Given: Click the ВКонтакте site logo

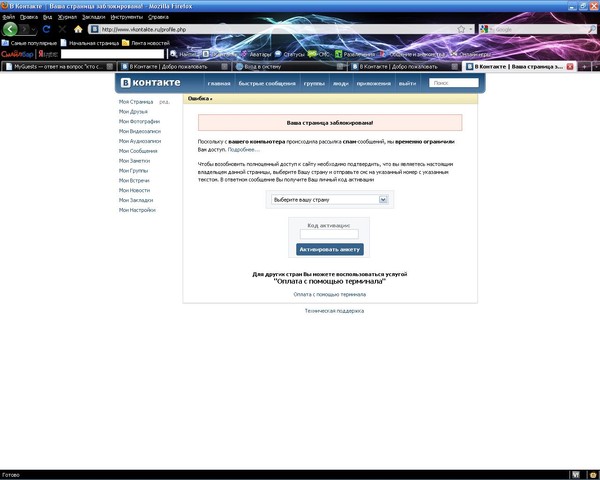Looking at the screenshot, I should click(150, 83).
